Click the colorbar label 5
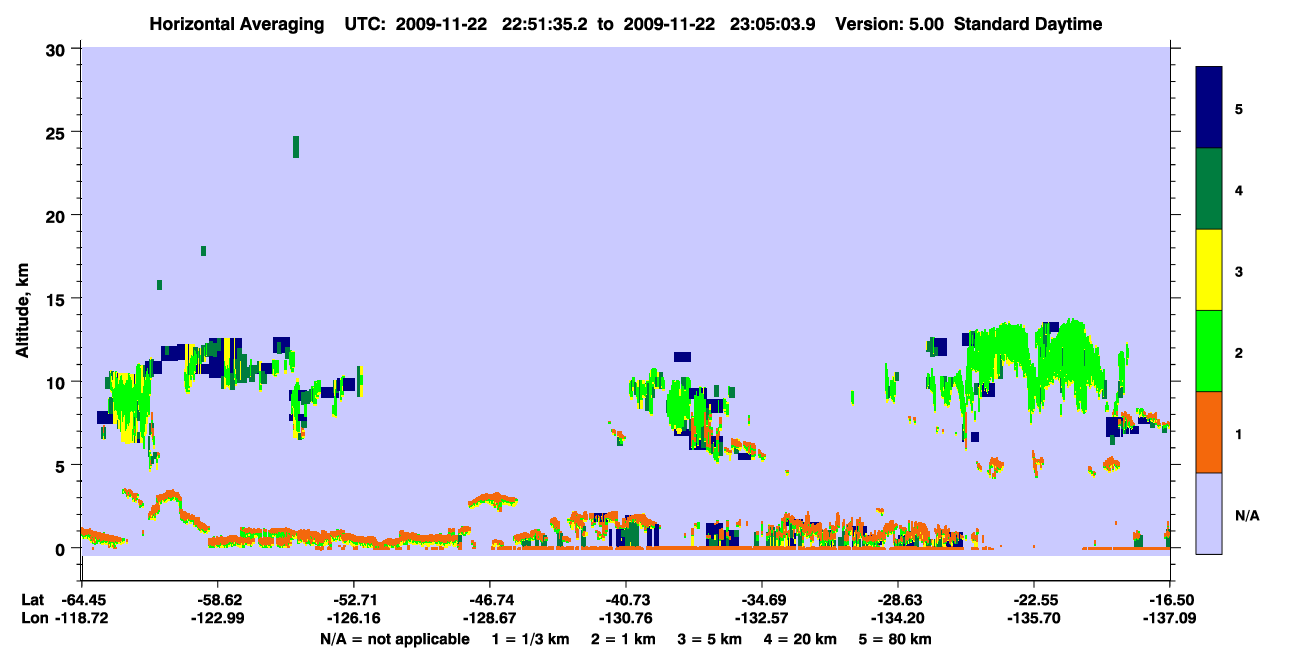This screenshot has width=1300, height=667. tap(1239, 108)
